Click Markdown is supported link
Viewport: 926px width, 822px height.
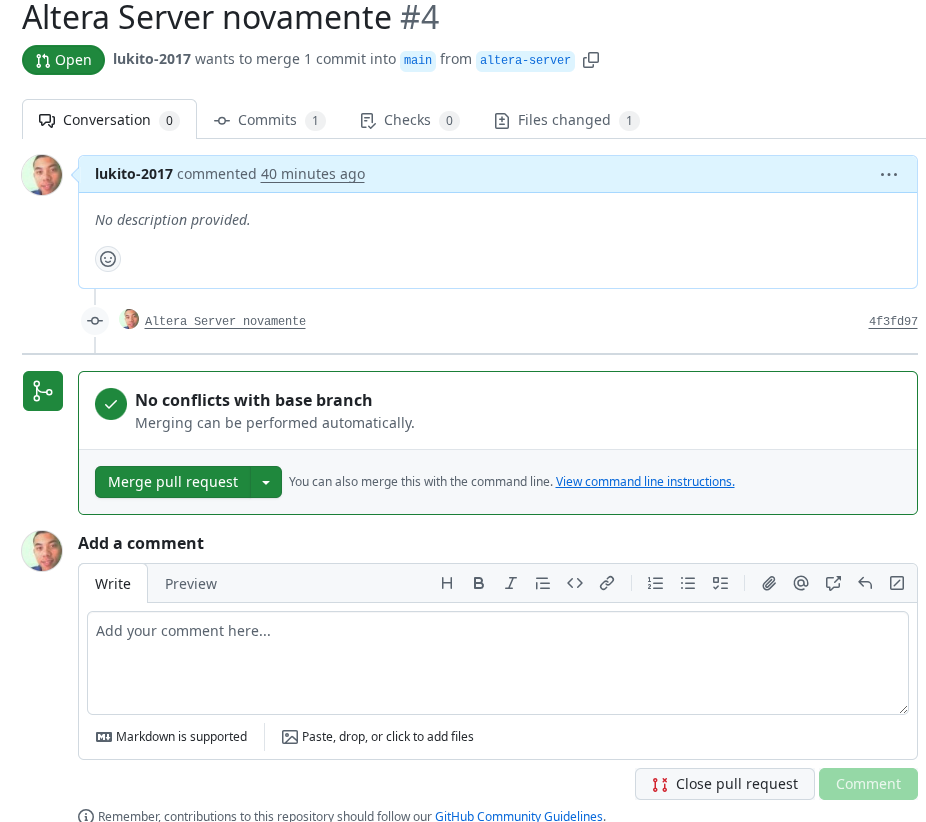pyautogui.click(x=171, y=737)
